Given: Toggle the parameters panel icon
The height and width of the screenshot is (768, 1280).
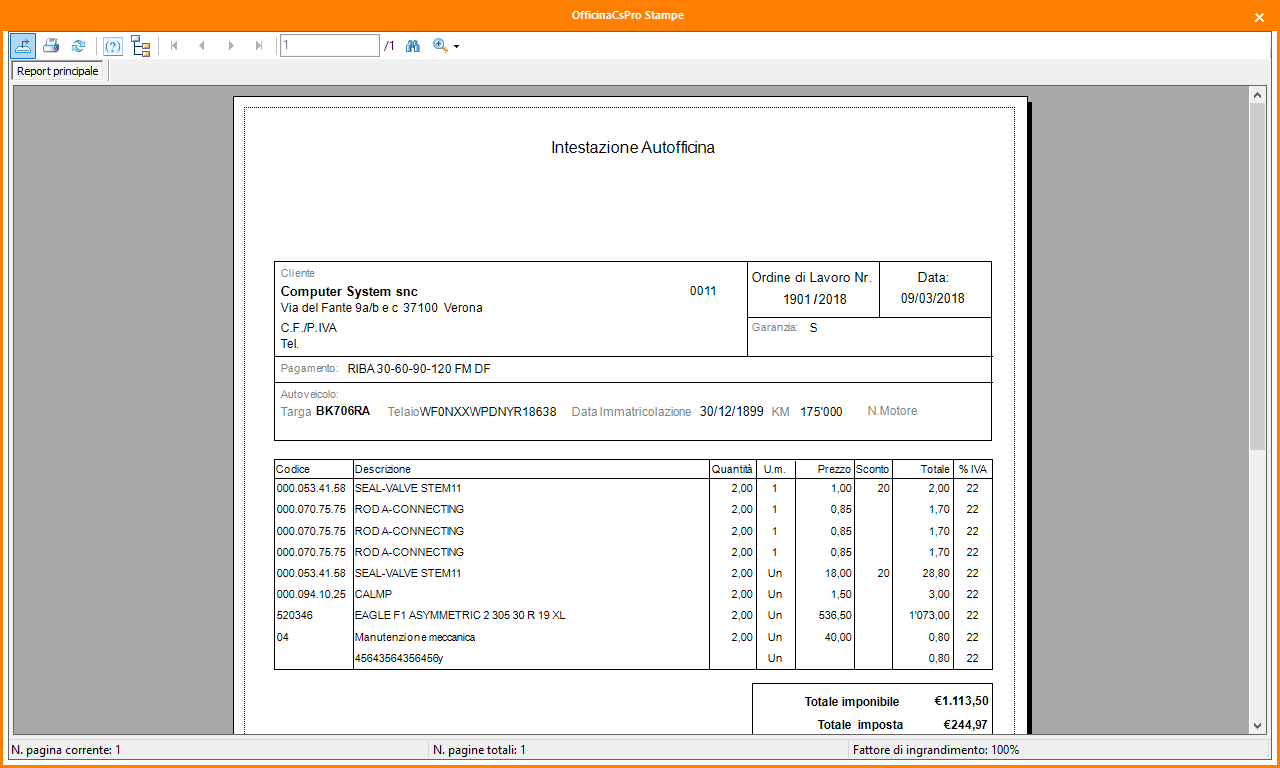Looking at the screenshot, I should (x=113, y=46).
